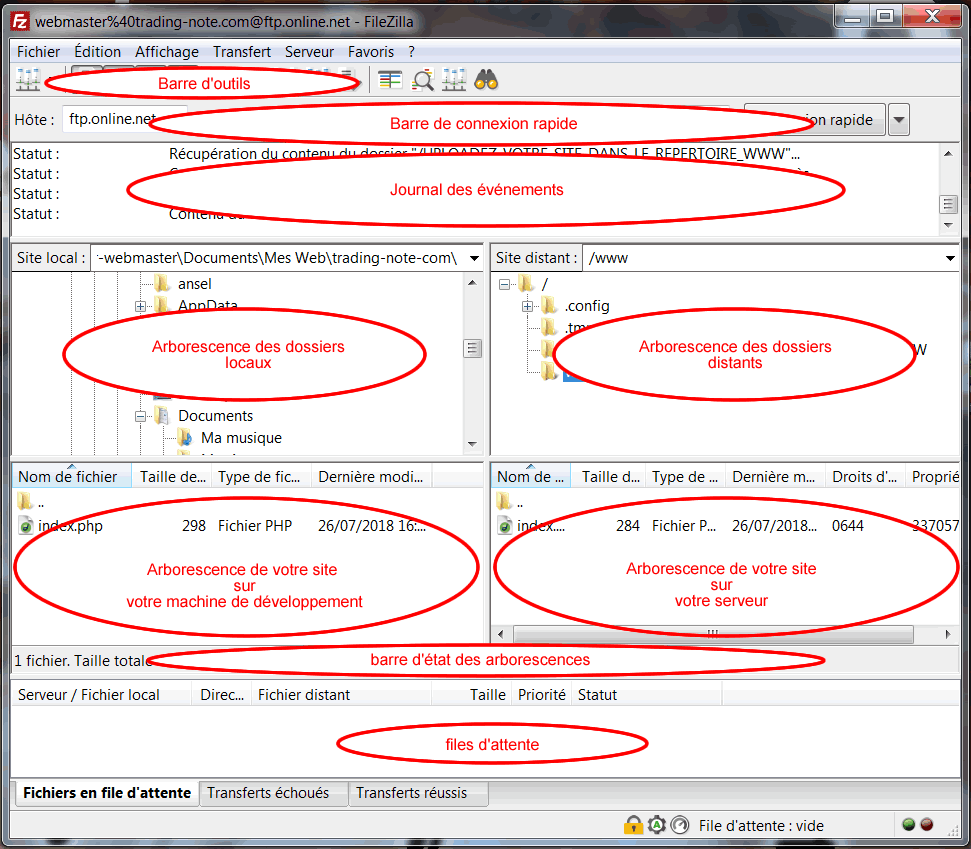The height and width of the screenshot is (849, 971).
Task: Click the padlock encryption icon in status bar
Action: 632,825
